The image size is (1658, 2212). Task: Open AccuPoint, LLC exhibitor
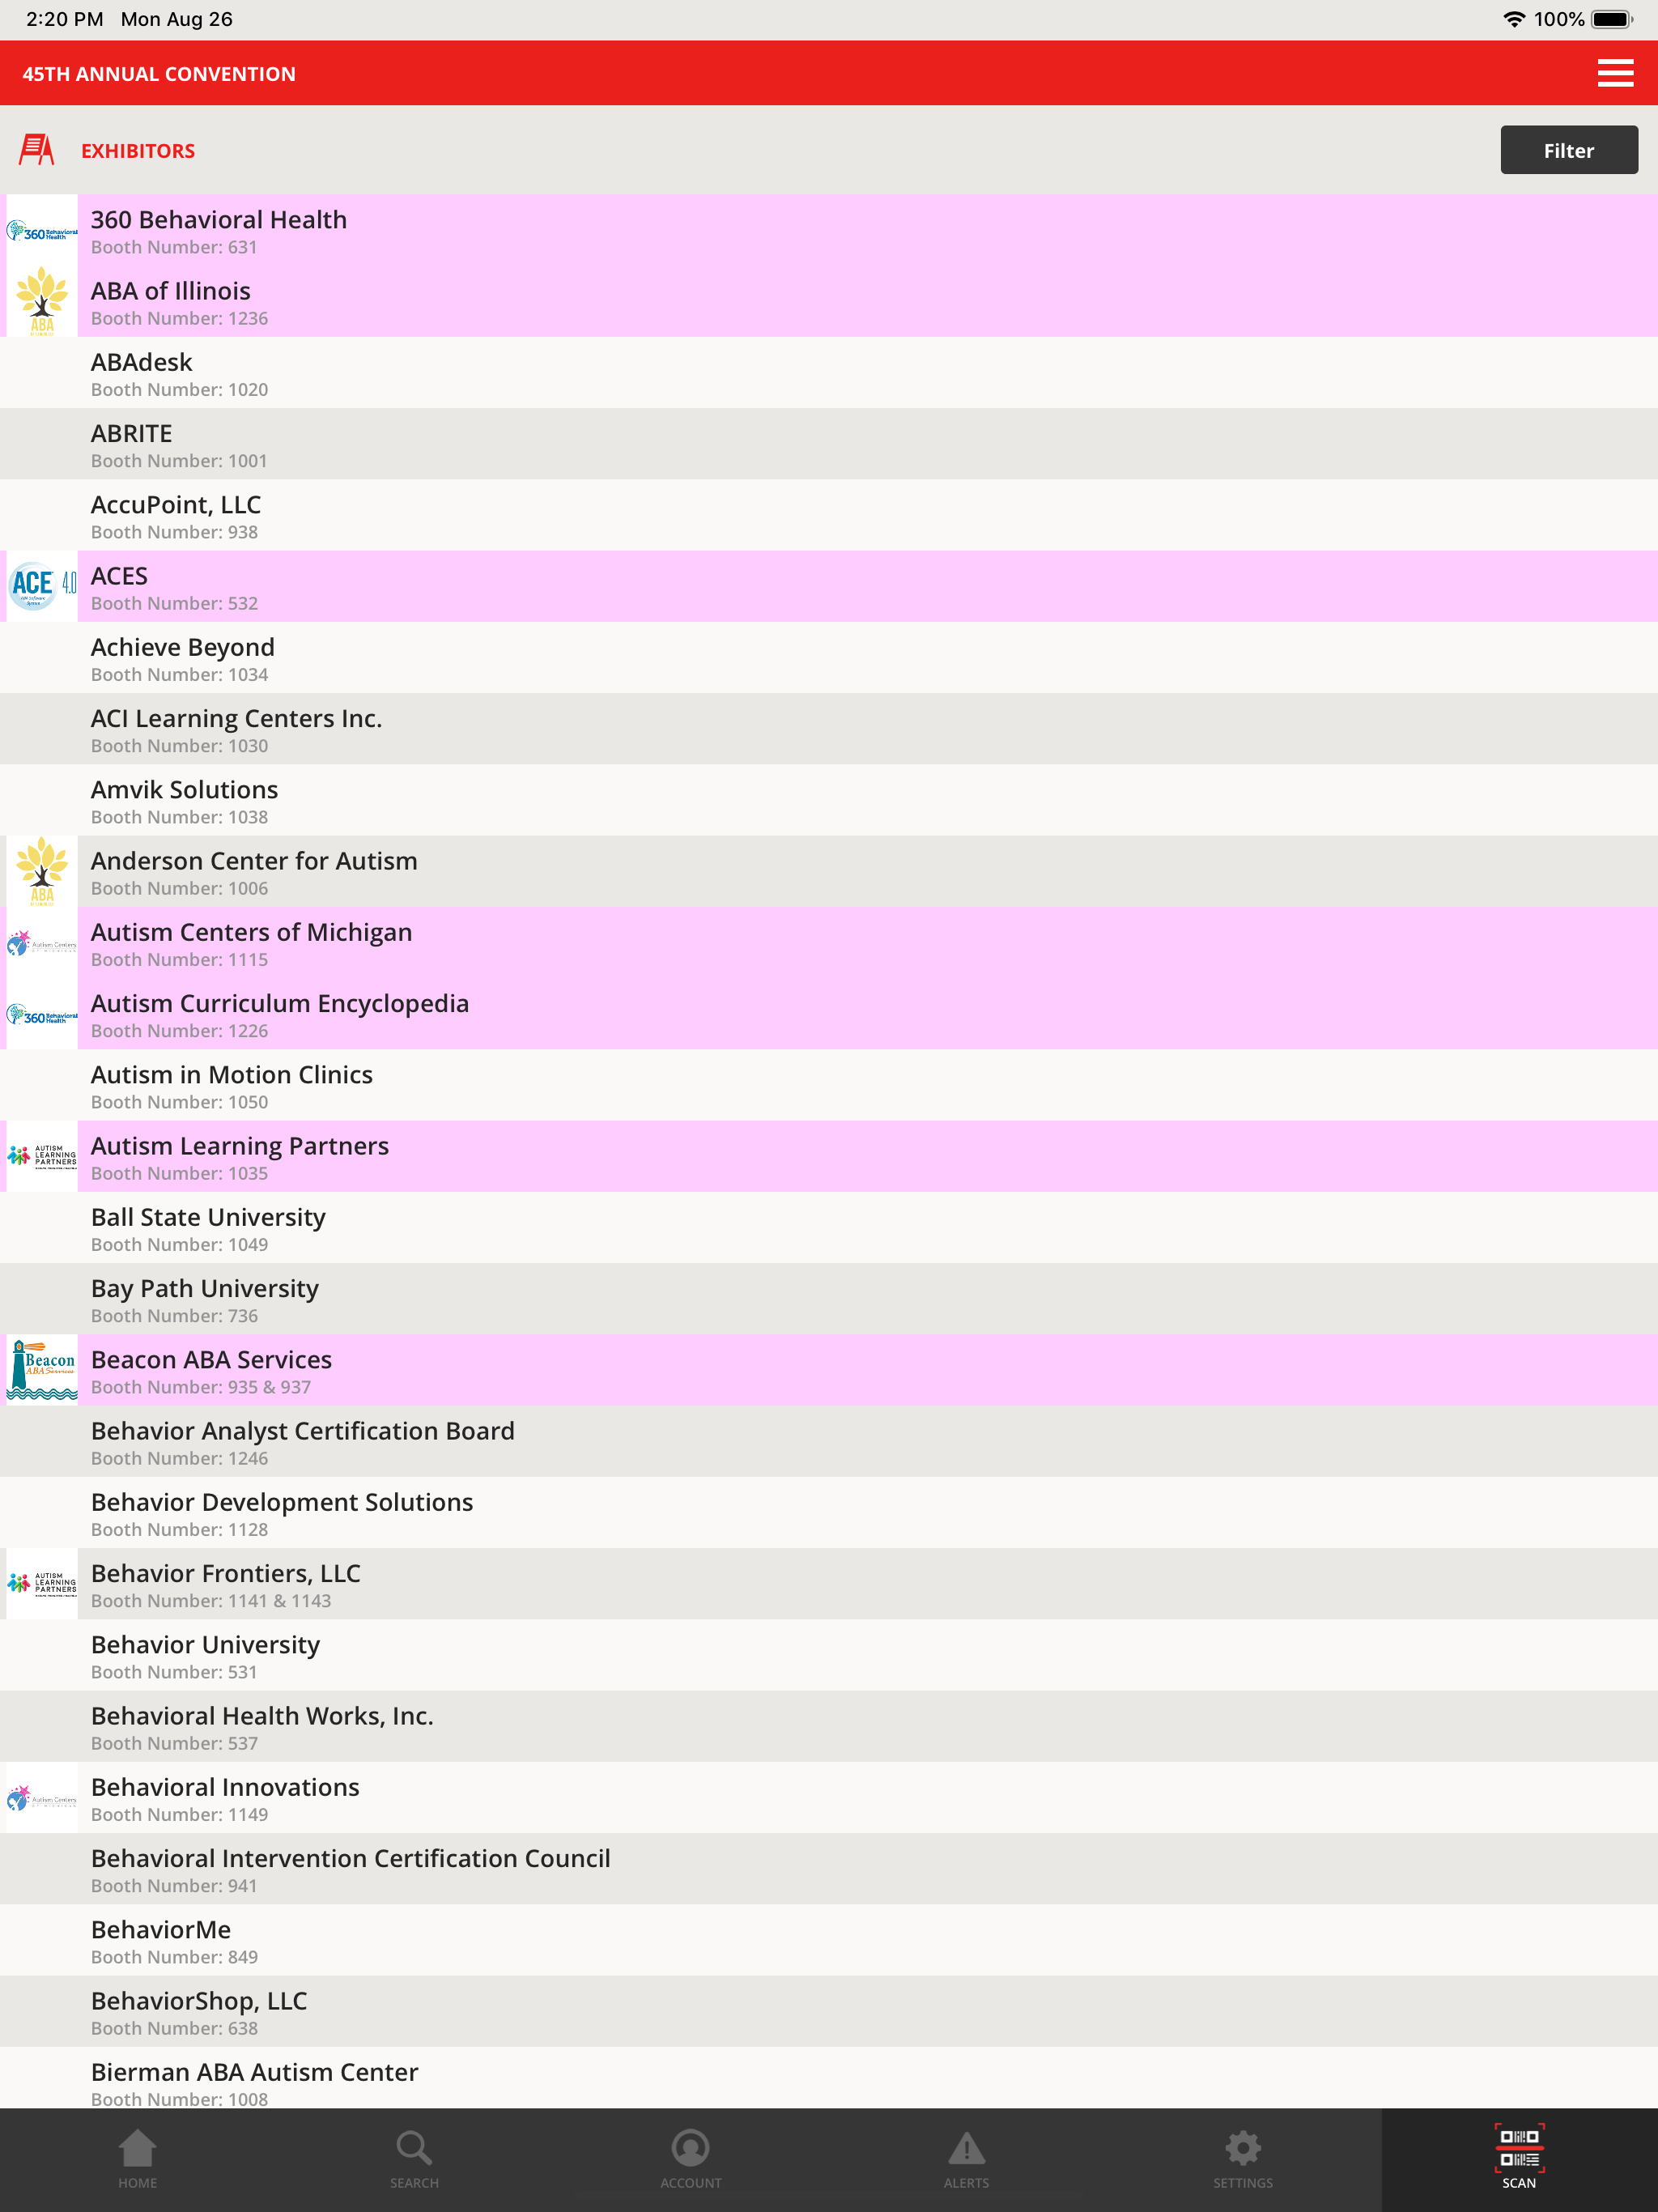829,515
